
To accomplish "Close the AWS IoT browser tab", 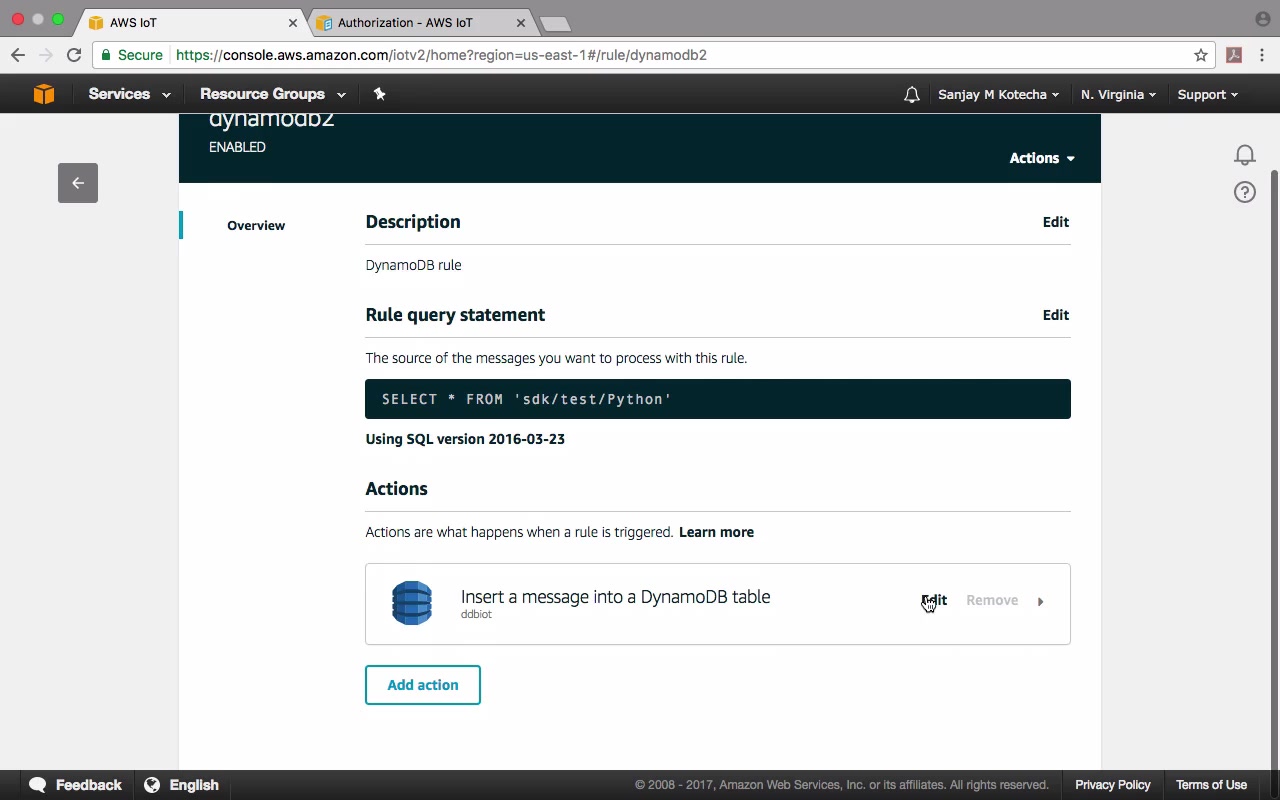I will point(293,23).
